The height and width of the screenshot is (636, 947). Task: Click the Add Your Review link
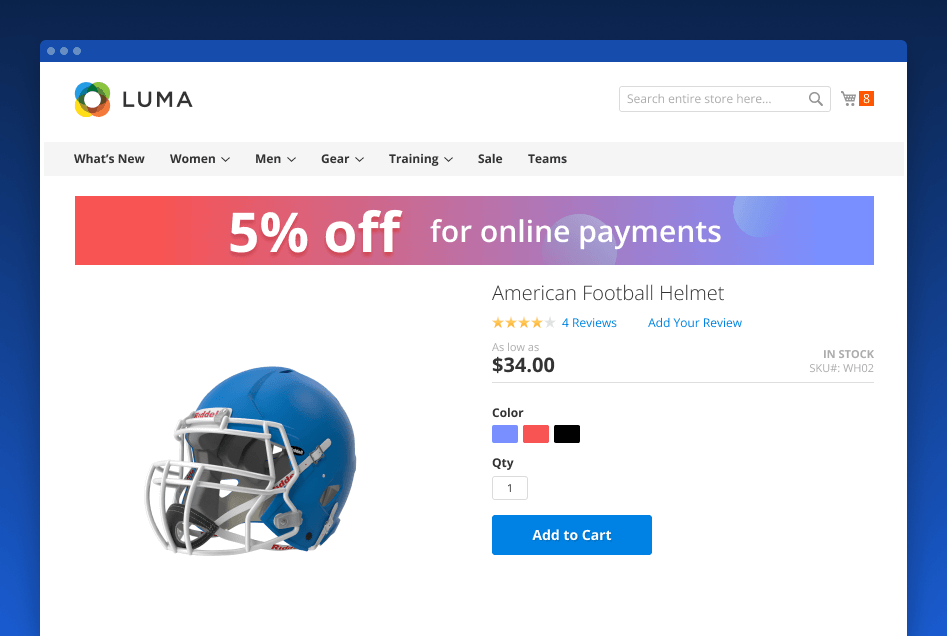695,323
